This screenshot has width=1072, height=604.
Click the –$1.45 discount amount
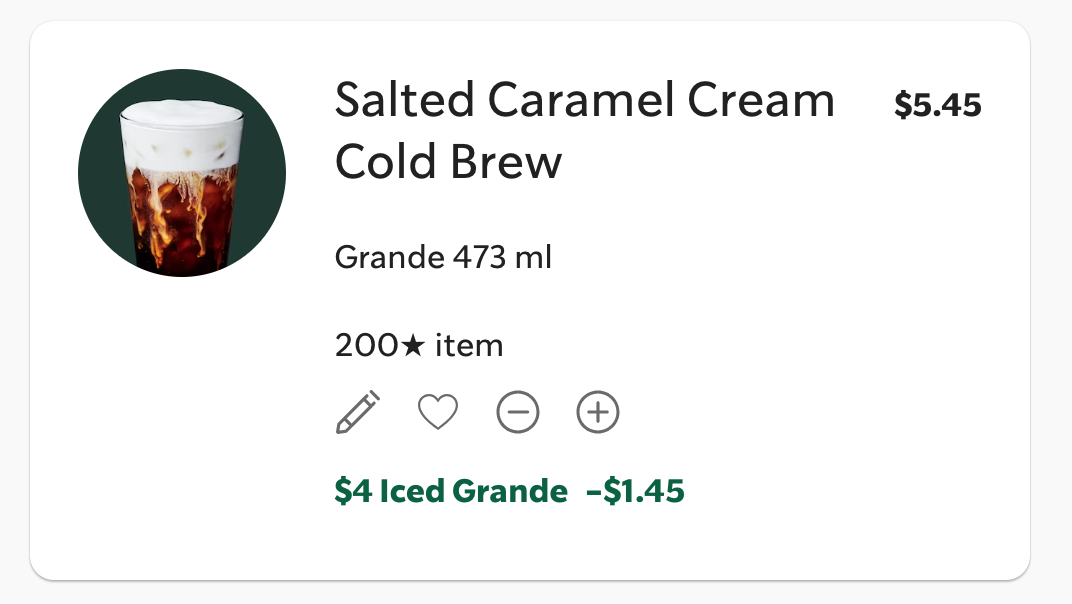(x=635, y=491)
